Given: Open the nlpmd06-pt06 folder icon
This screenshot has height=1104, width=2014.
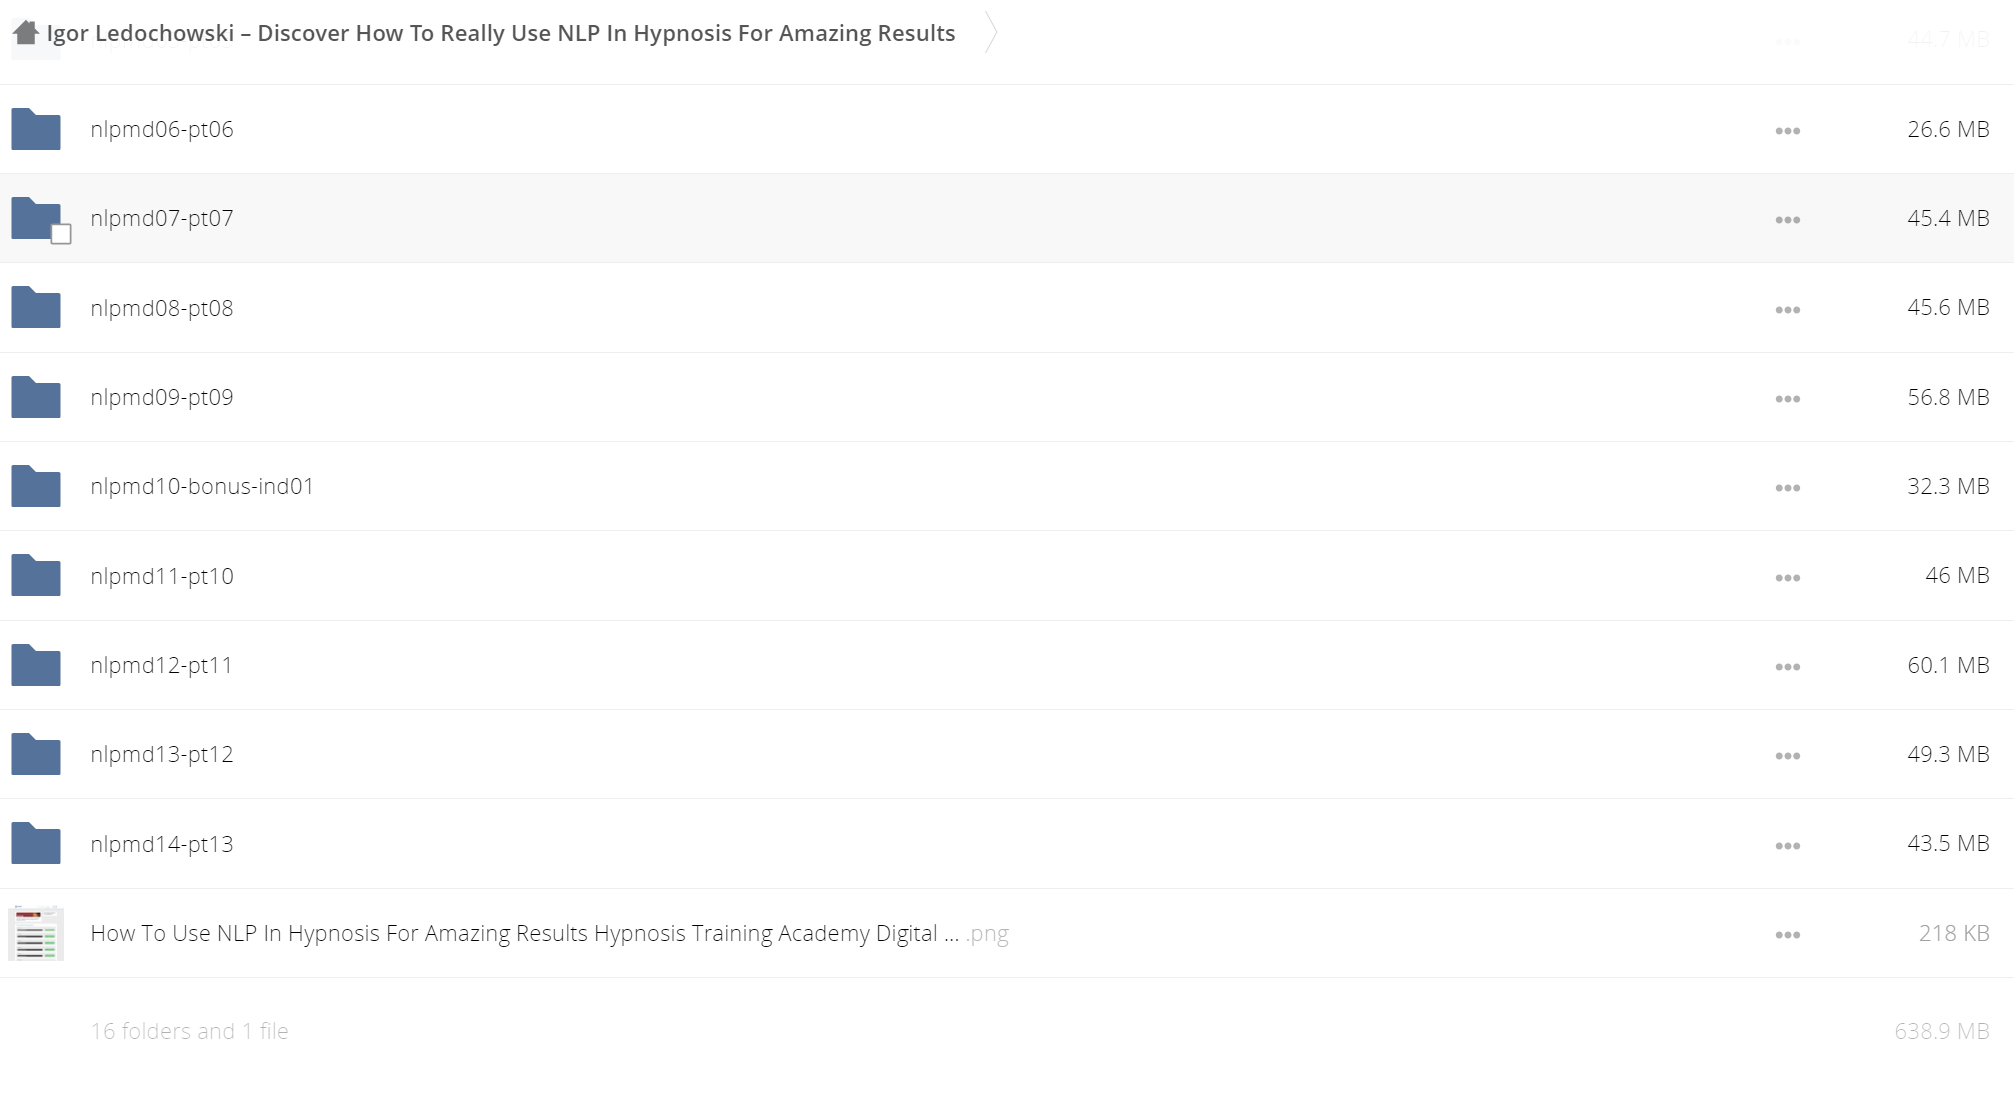Looking at the screenshot, I should tap(36, 130).
